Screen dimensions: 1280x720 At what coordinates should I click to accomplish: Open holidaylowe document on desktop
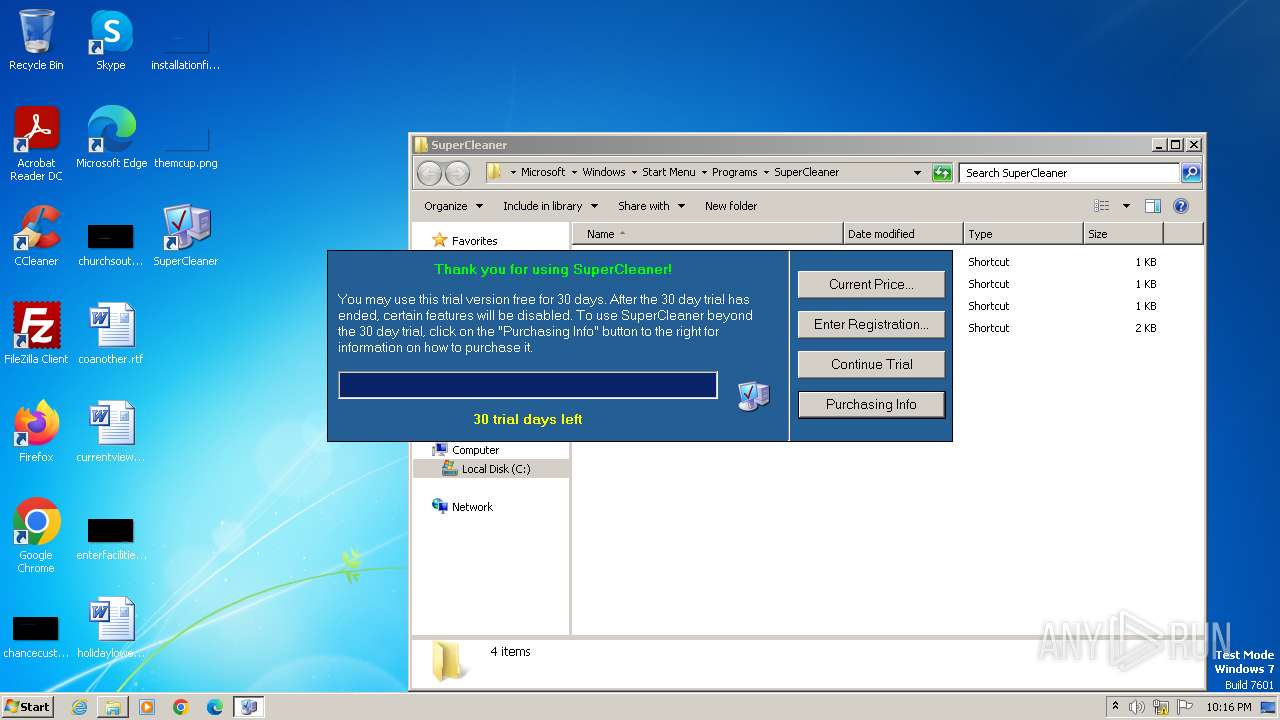(110, 627)
